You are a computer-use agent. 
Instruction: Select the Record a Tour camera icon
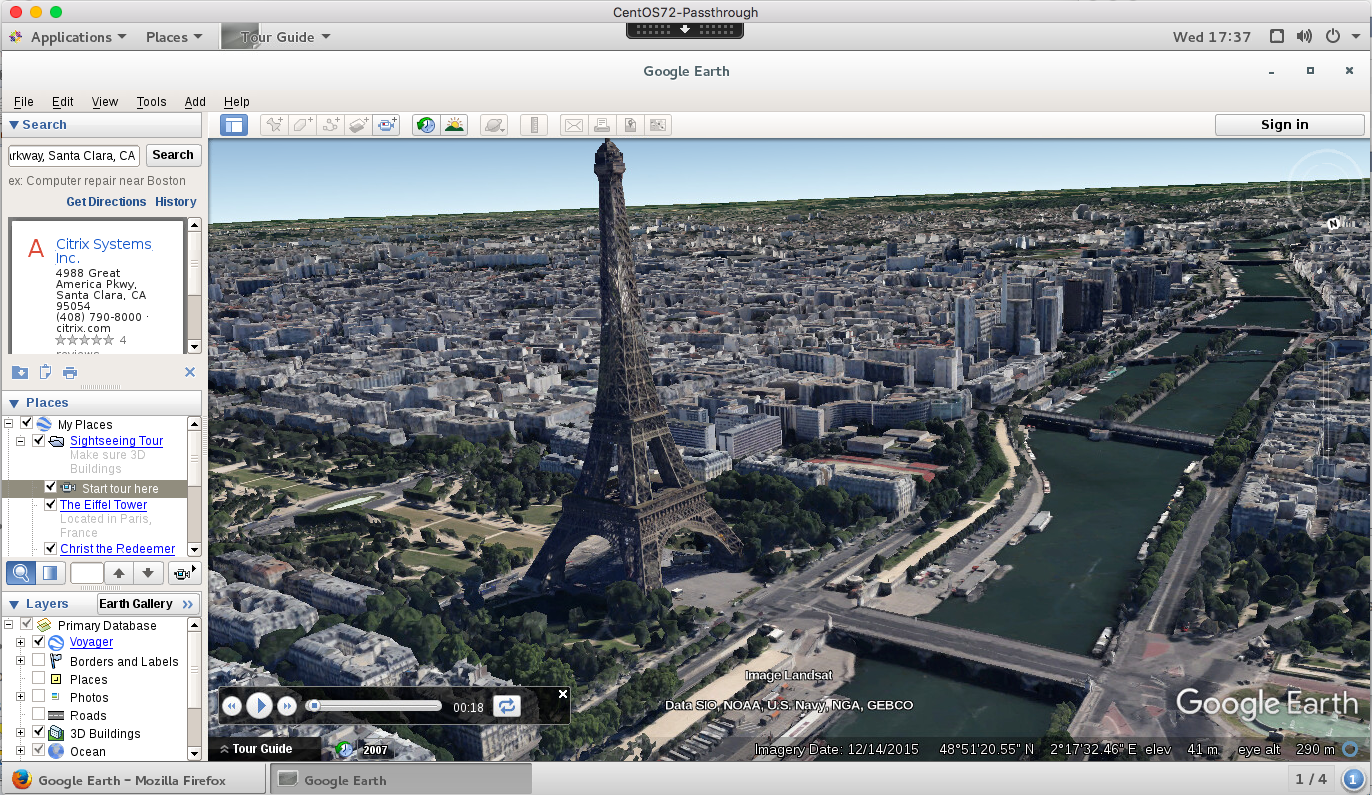click(x=386, y=125)
